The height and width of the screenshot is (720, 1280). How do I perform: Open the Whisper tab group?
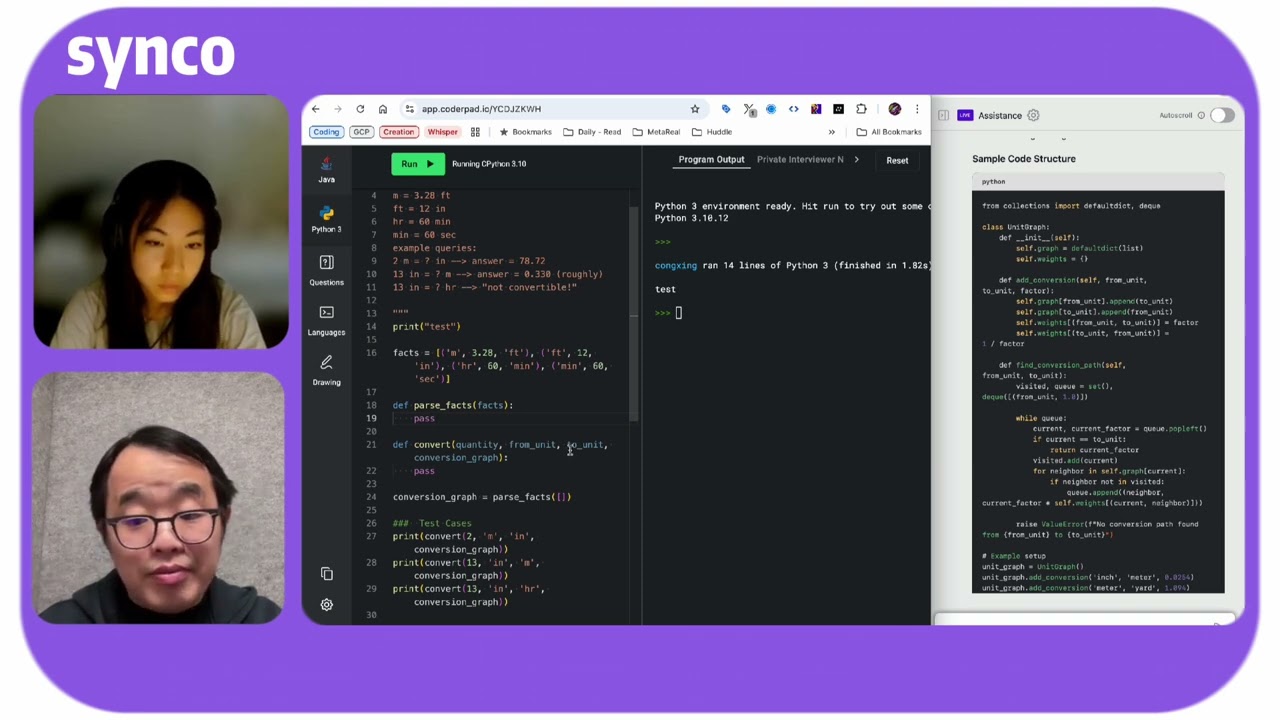tap(442, 132)
